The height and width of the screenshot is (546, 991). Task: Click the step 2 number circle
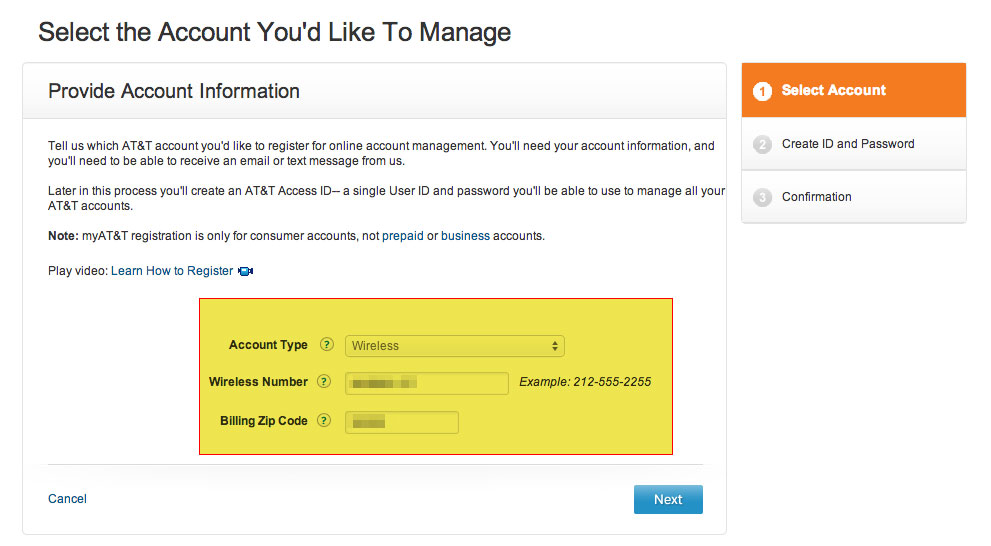[x=763, y=144]
